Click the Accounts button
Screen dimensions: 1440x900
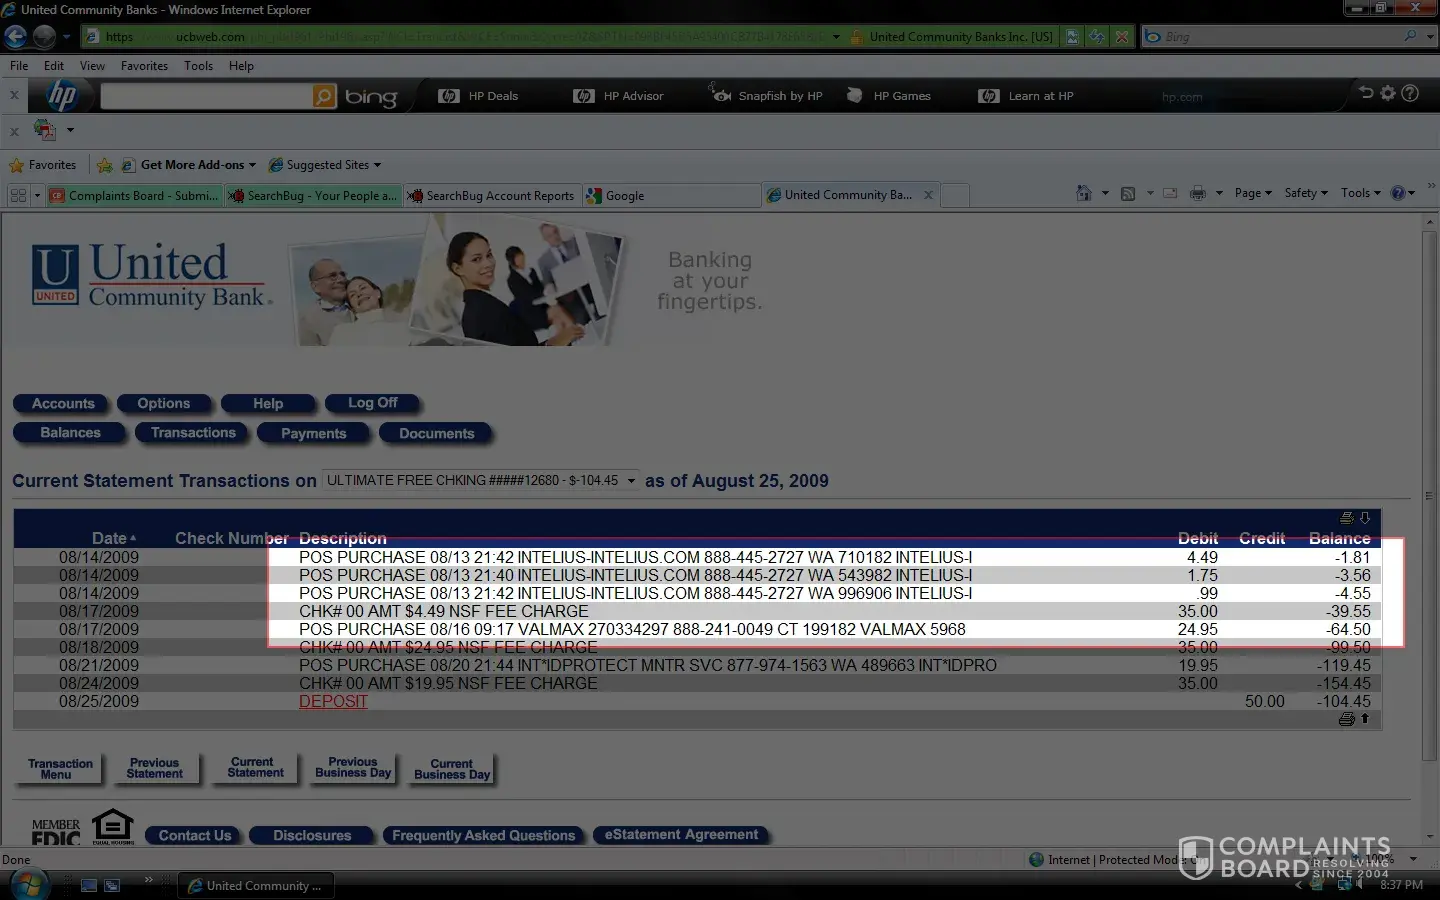tap(63, 404)
